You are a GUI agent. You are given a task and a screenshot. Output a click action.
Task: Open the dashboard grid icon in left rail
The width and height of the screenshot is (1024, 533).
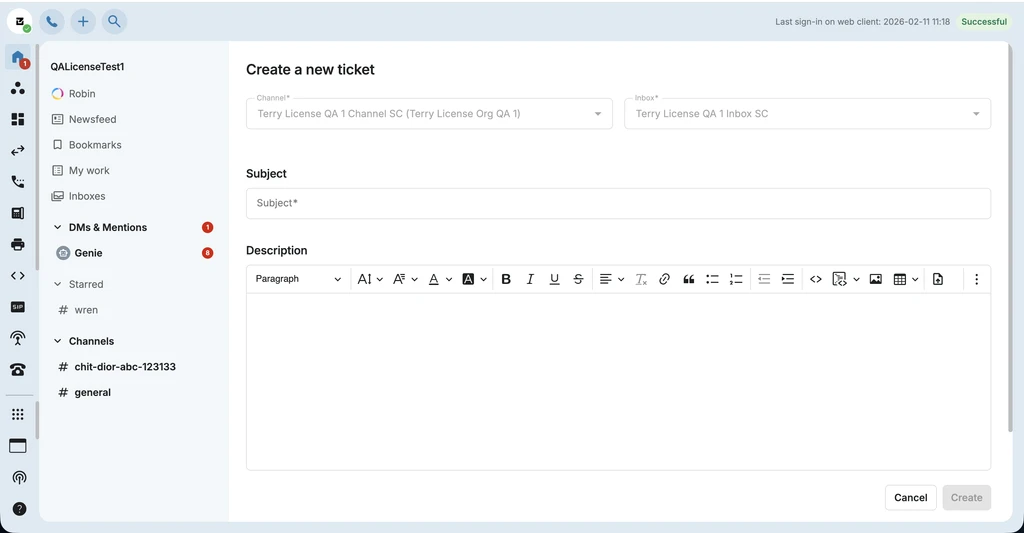[18, 119]
